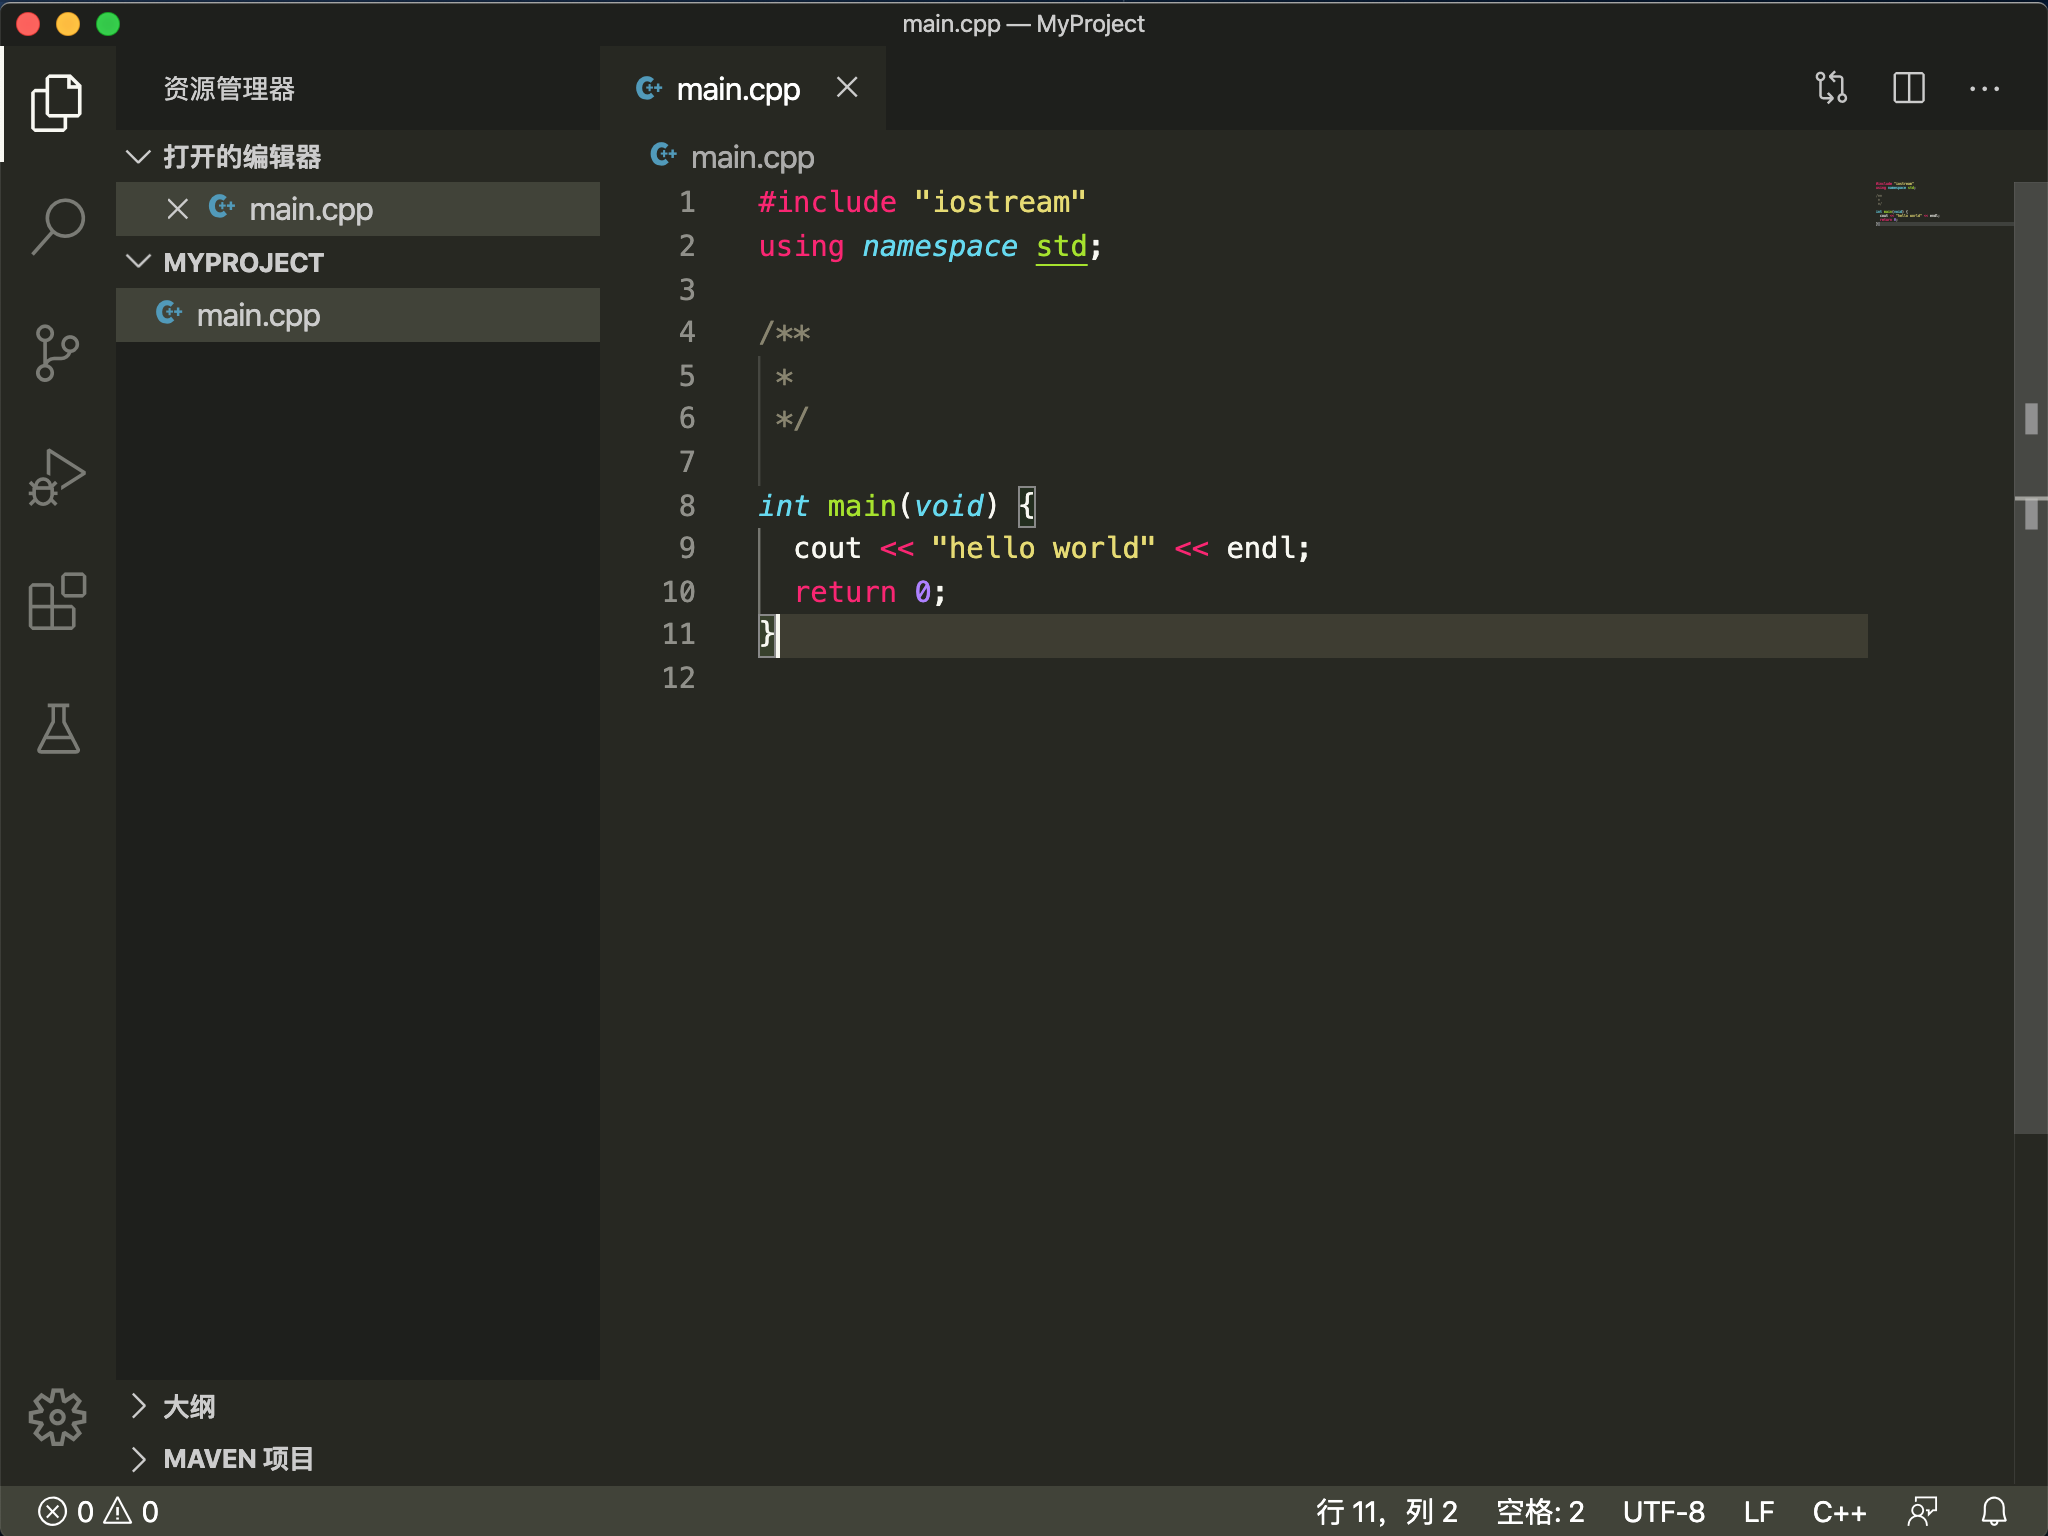2048x1536 pixels.
Task: Open the Test flask view
Action: [57, 728]
